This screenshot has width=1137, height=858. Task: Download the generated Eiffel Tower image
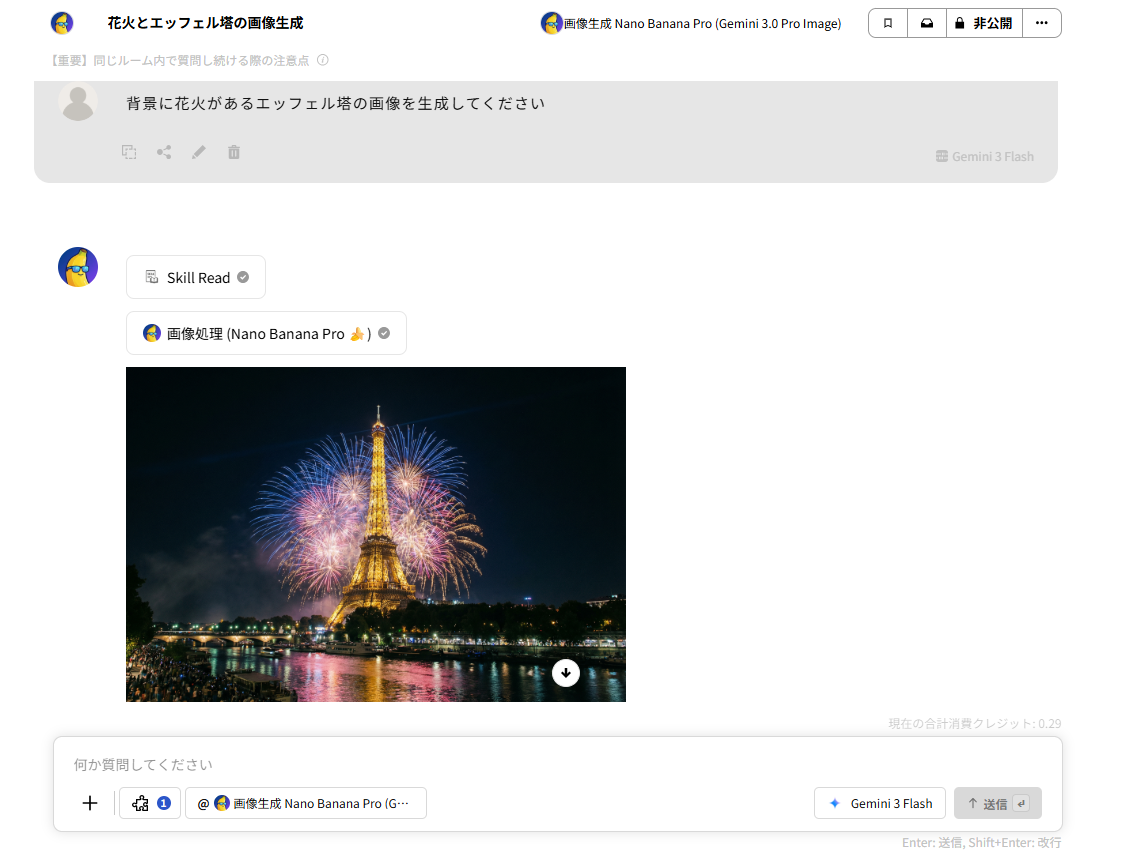566,673
